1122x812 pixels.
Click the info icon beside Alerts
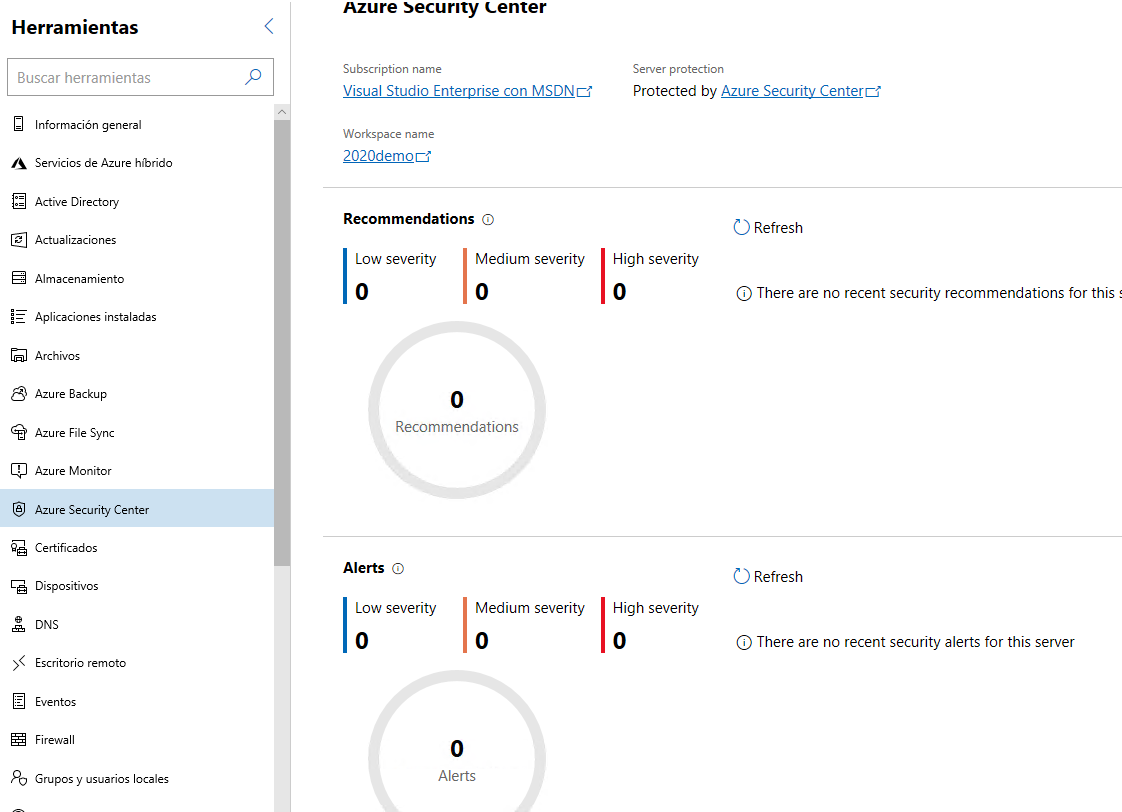[x=398, y=569]
